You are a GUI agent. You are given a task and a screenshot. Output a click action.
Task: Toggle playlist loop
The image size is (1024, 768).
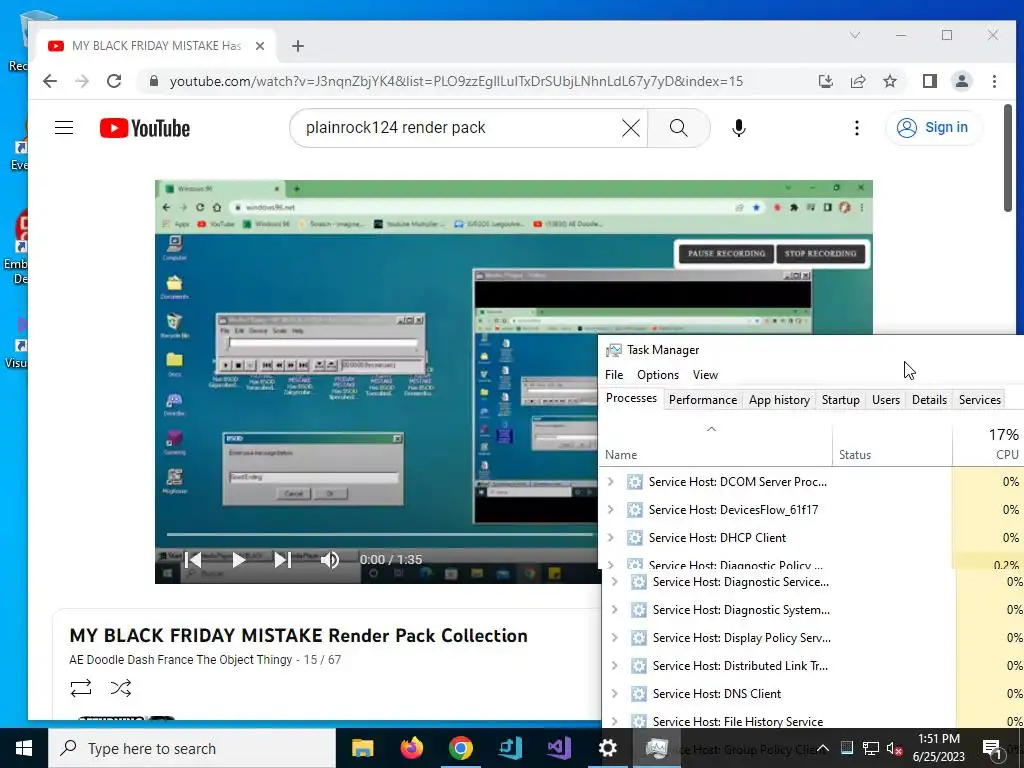pos(81,688)
